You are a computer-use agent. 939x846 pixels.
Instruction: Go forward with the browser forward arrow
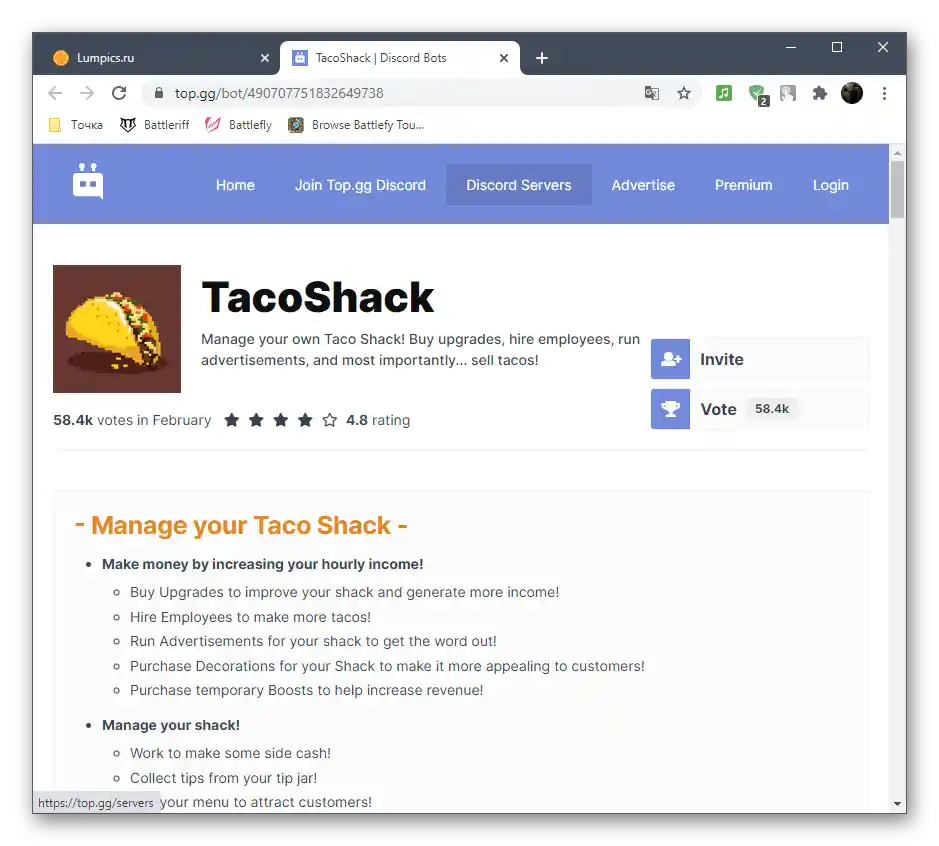pyautogui.click(x=87, y=93)
